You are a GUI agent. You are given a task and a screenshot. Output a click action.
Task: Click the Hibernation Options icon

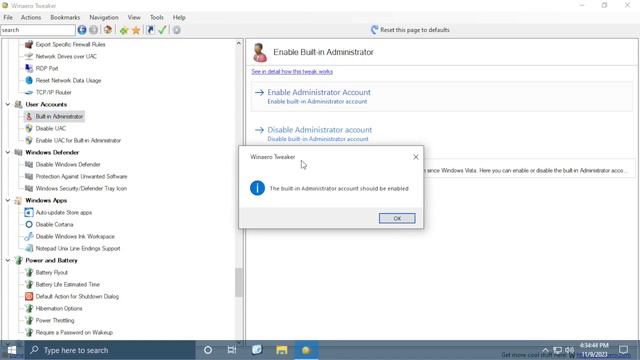click(29, 308)
